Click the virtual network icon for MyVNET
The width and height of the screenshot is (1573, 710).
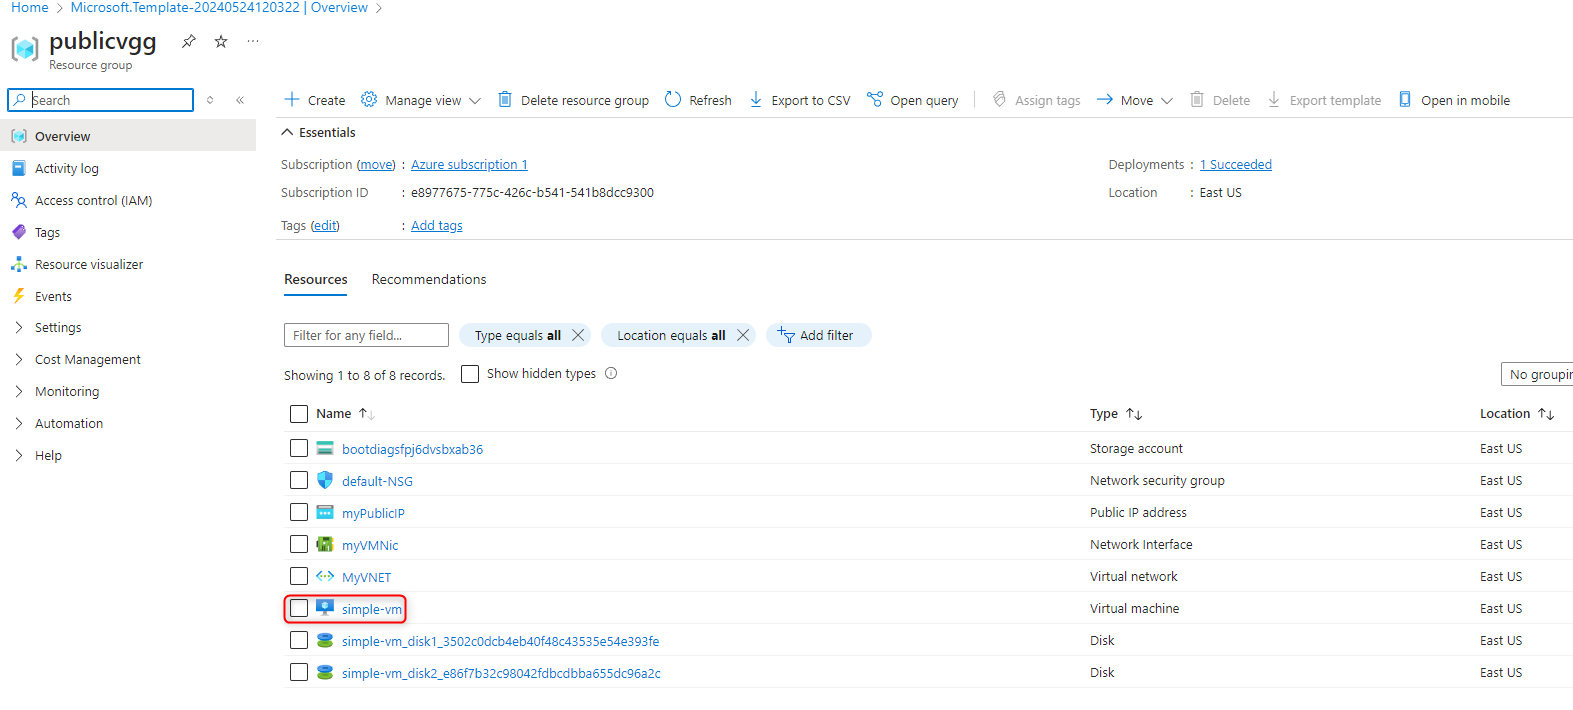325,576
